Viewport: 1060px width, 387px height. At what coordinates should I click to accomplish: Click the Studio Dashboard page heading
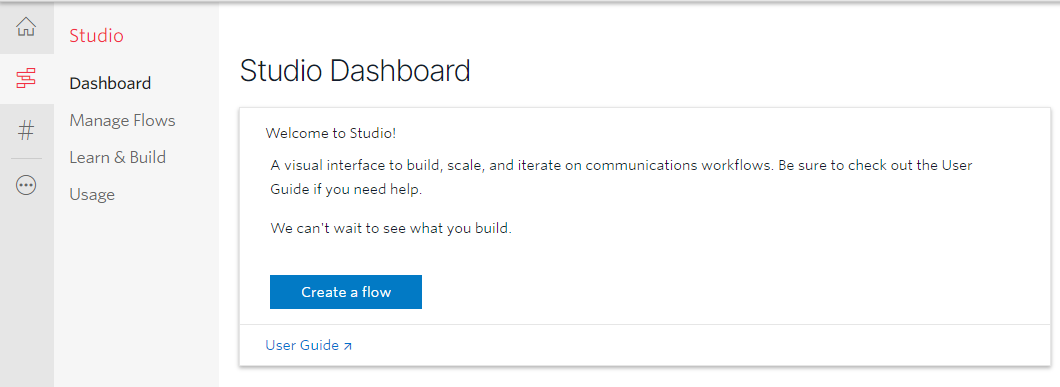click(x=355, y=71)
